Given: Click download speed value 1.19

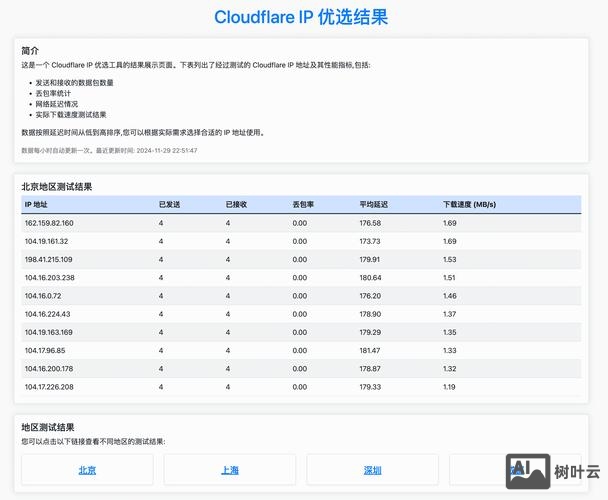Looking at the screenshot, I should pyautogui.click(x=449, y=387).
